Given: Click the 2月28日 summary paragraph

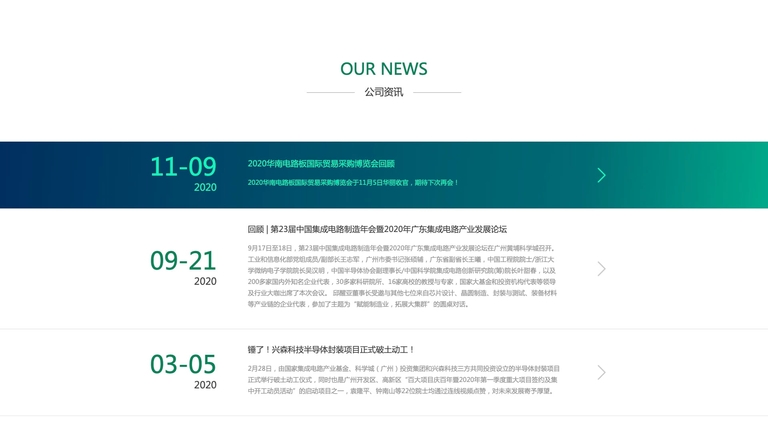Looking at the screenshot, I should [404, 380].
